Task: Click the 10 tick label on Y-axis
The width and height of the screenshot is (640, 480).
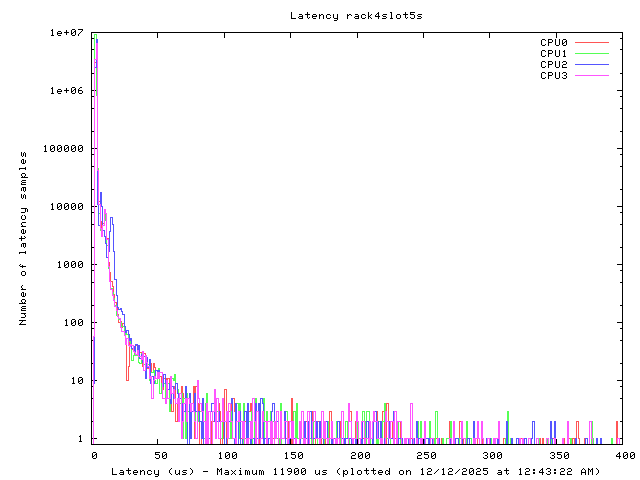Action: pyautogui.click(x=78, y=381)
